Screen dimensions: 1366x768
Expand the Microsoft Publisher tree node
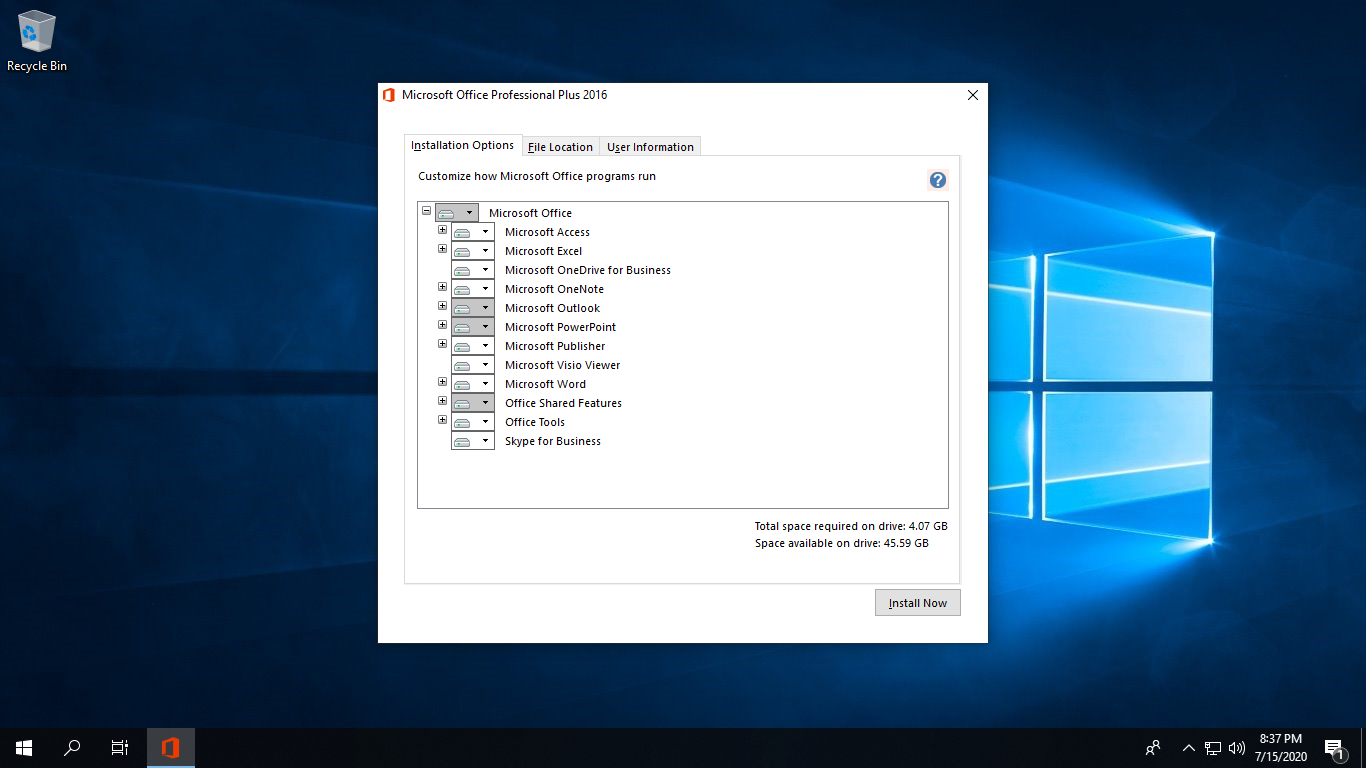[x=443, y=344]
